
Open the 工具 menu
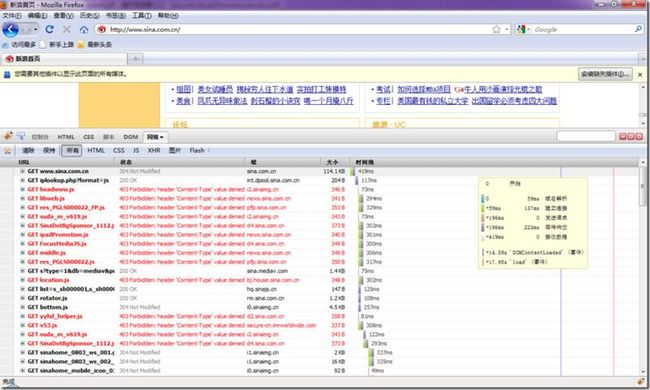click(x=141, y=16)
